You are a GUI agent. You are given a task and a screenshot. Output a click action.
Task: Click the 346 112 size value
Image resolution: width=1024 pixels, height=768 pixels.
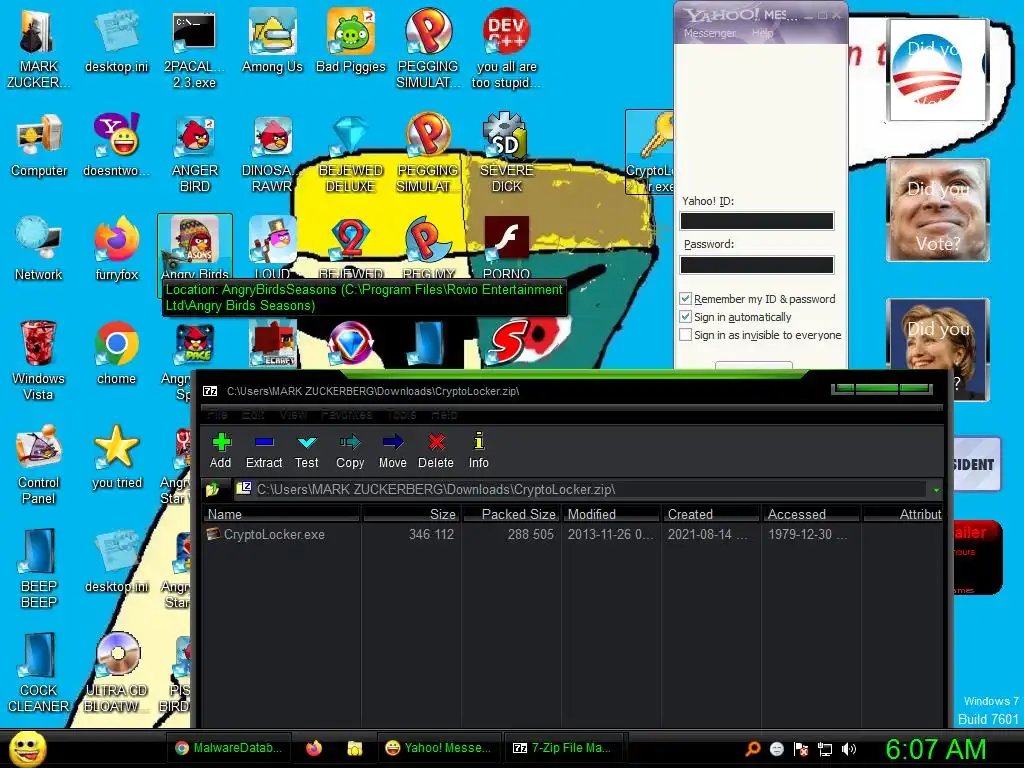coord(431,534)
